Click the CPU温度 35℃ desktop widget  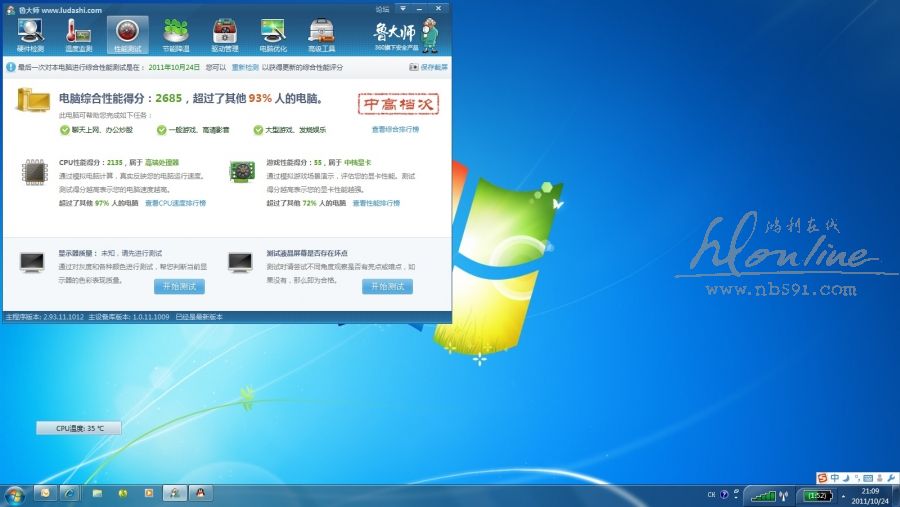pyautogui.click(x=79, y=428)
